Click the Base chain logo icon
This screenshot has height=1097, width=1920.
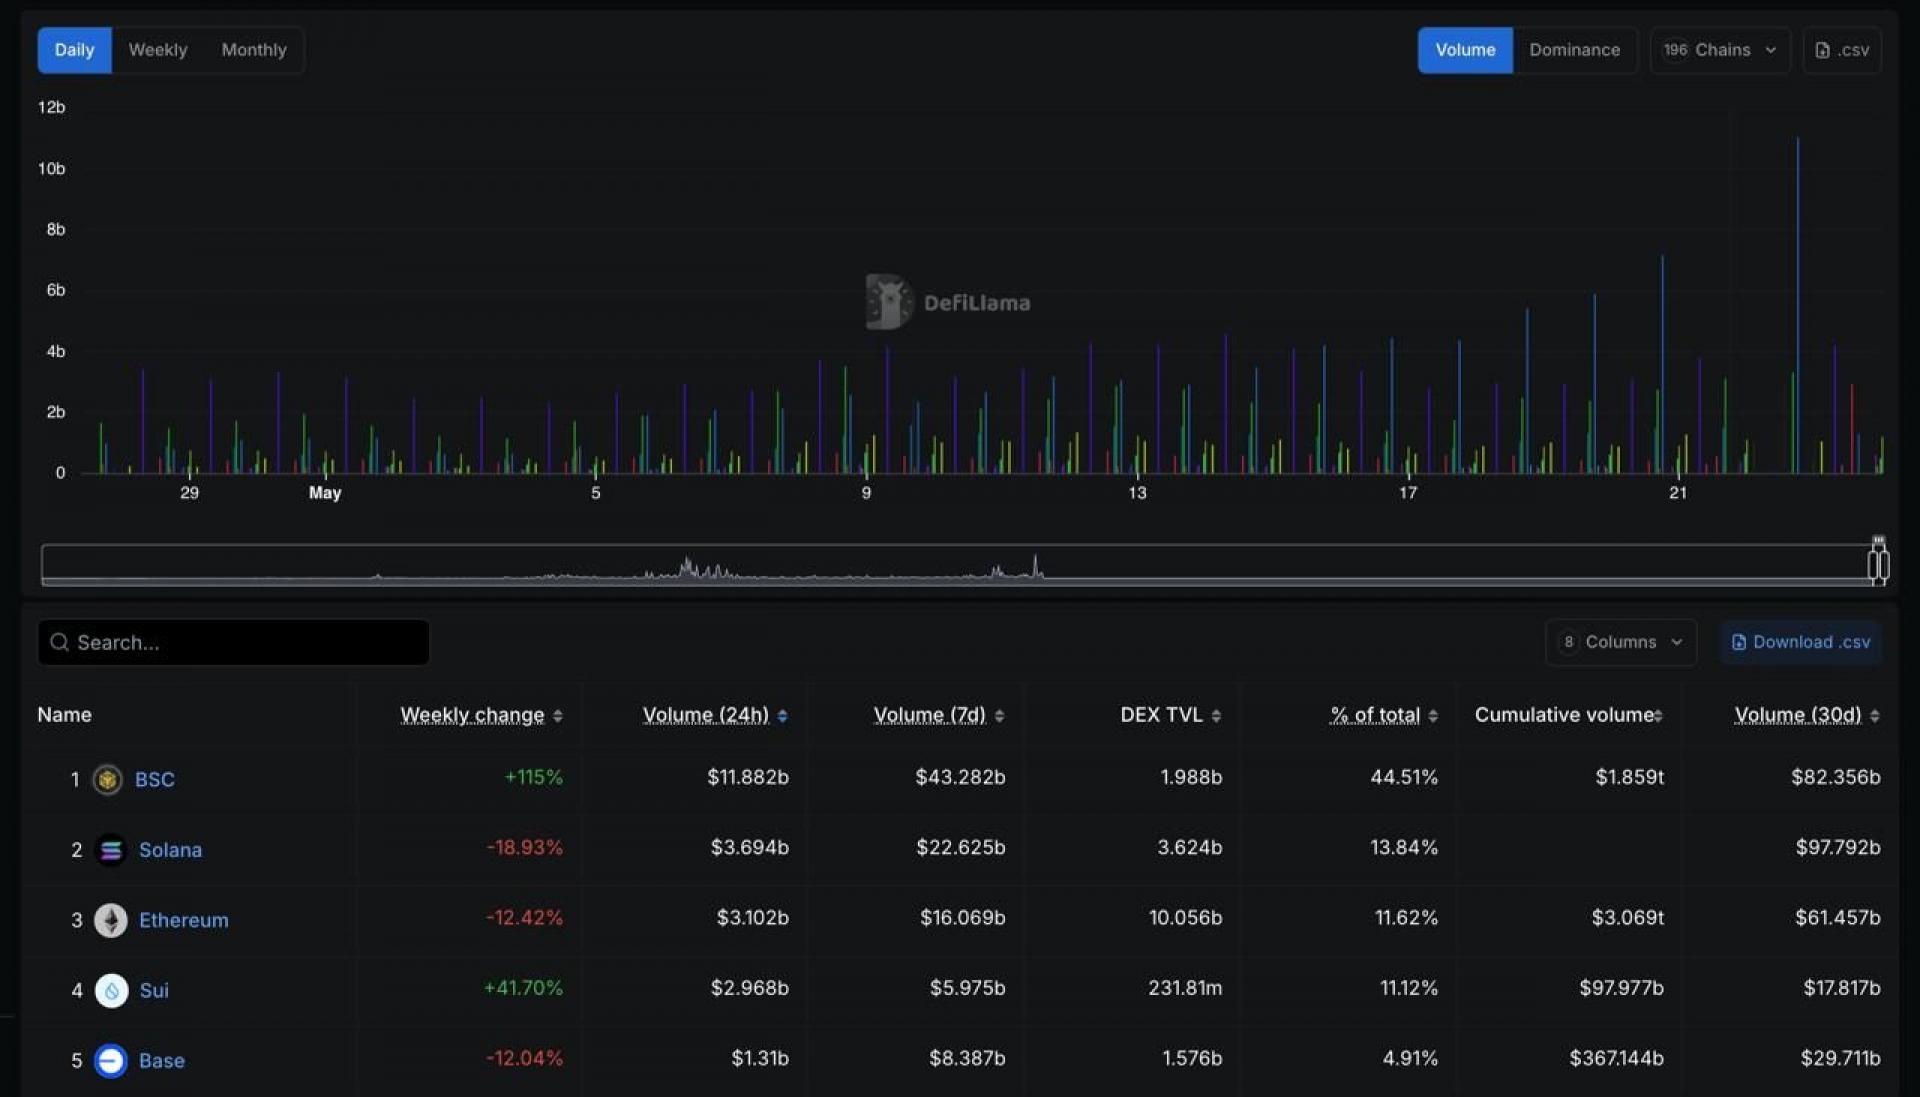coord(111,1060)
